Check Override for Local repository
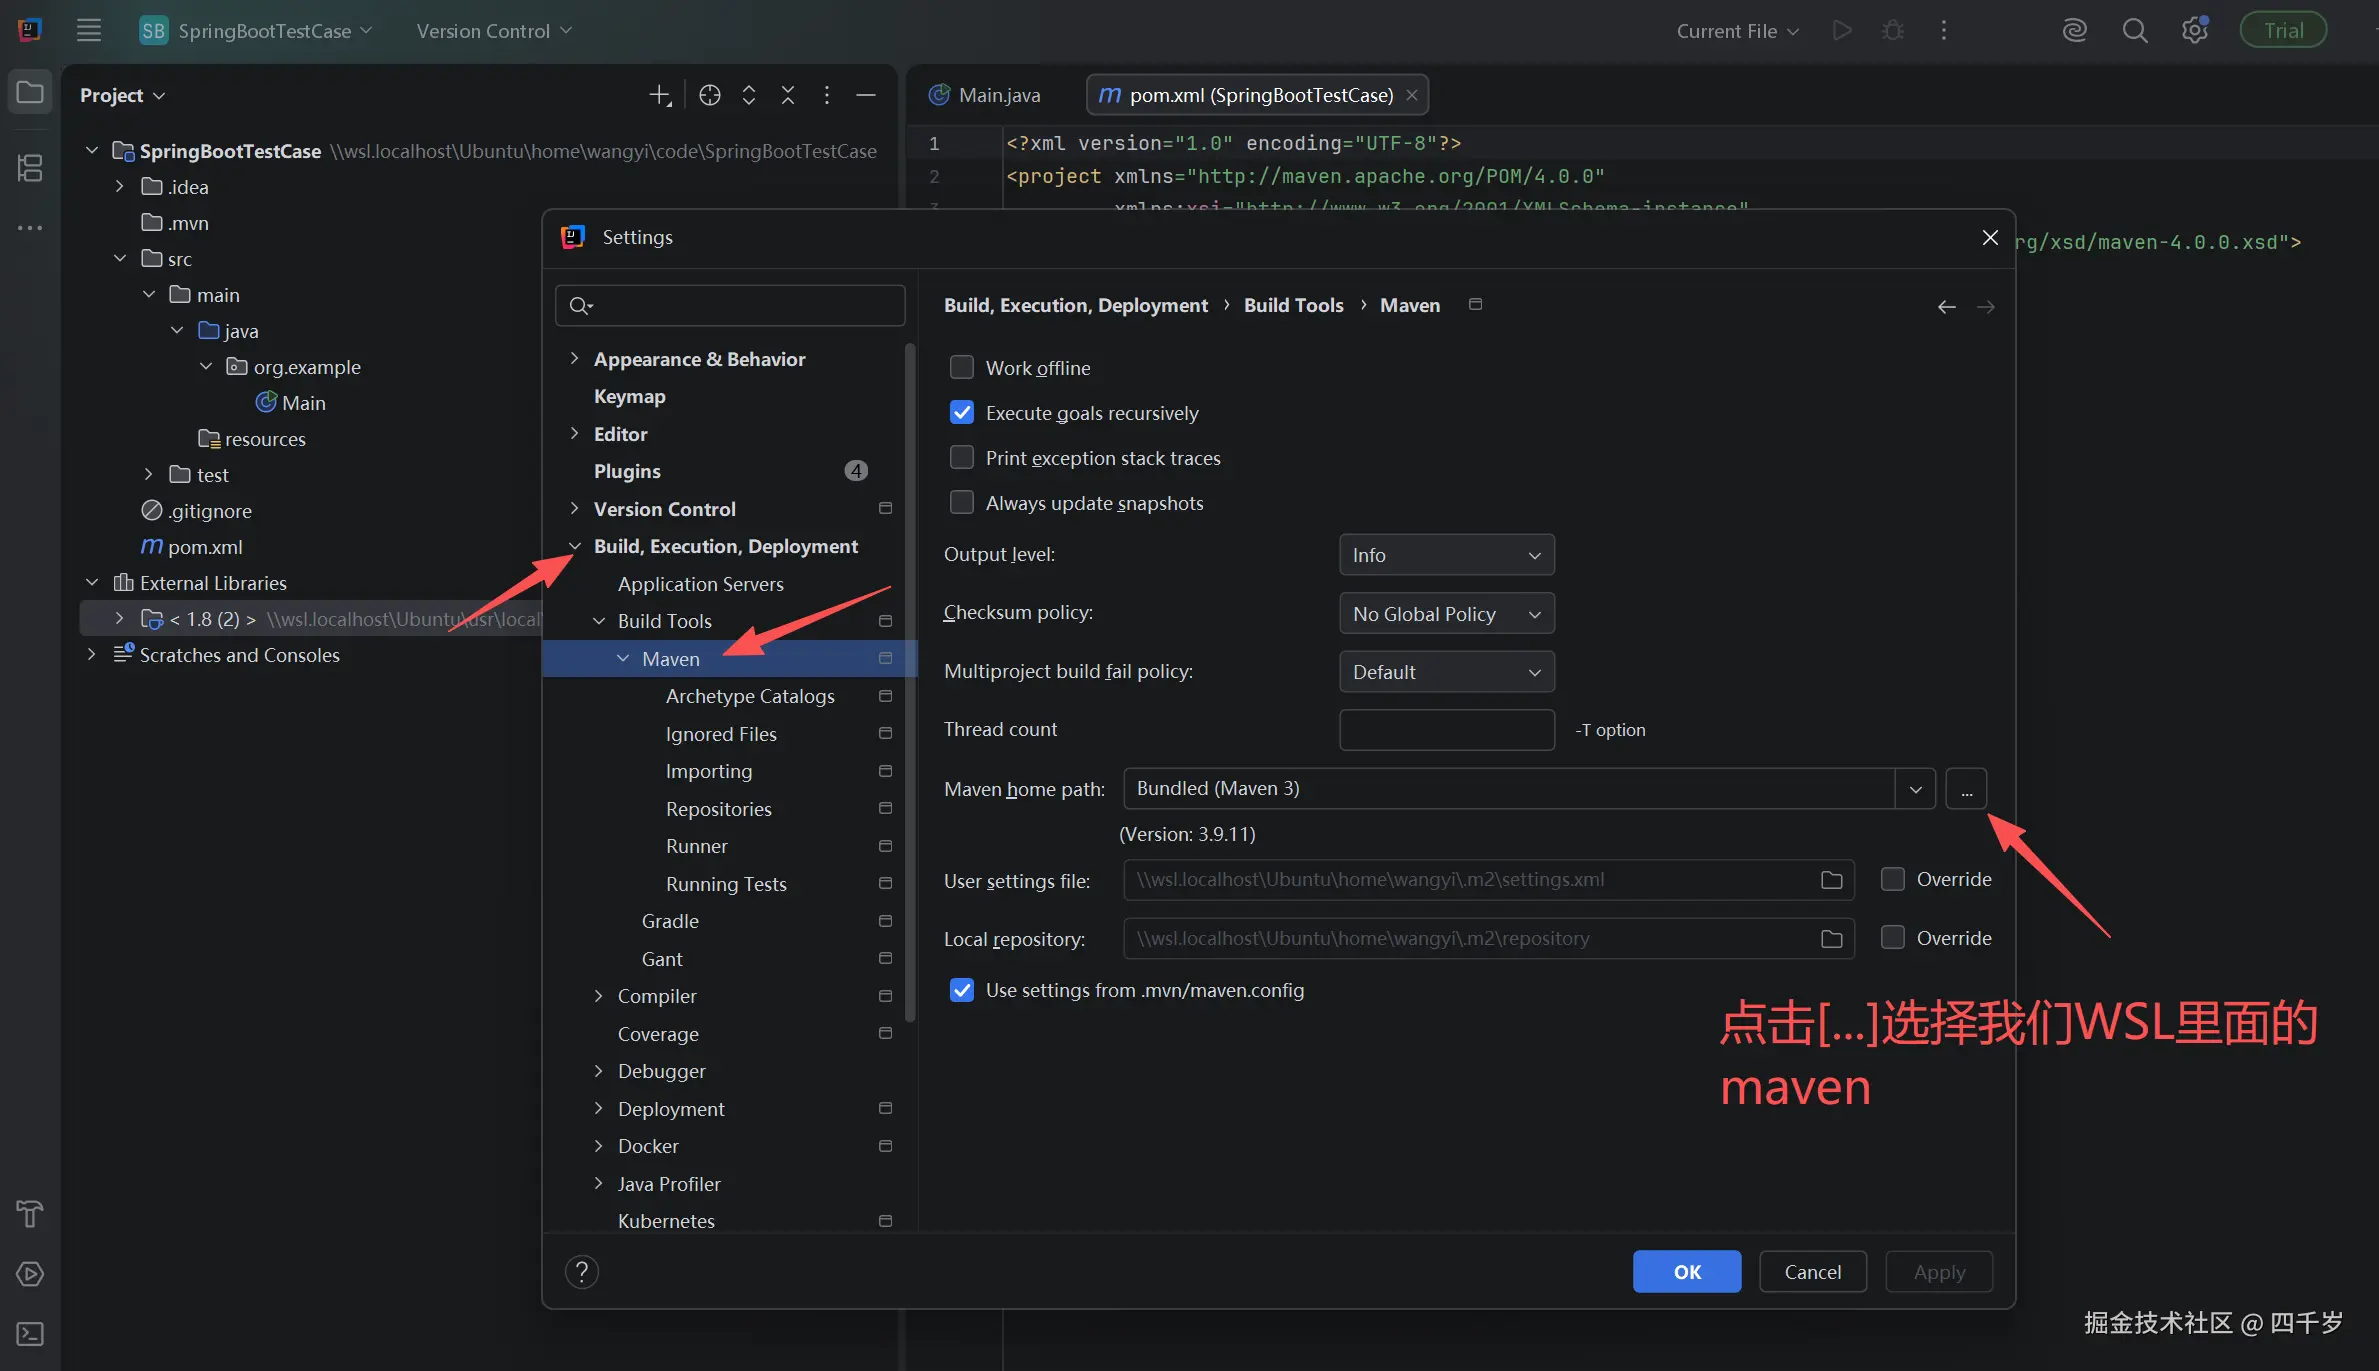 coord(1892,938)
